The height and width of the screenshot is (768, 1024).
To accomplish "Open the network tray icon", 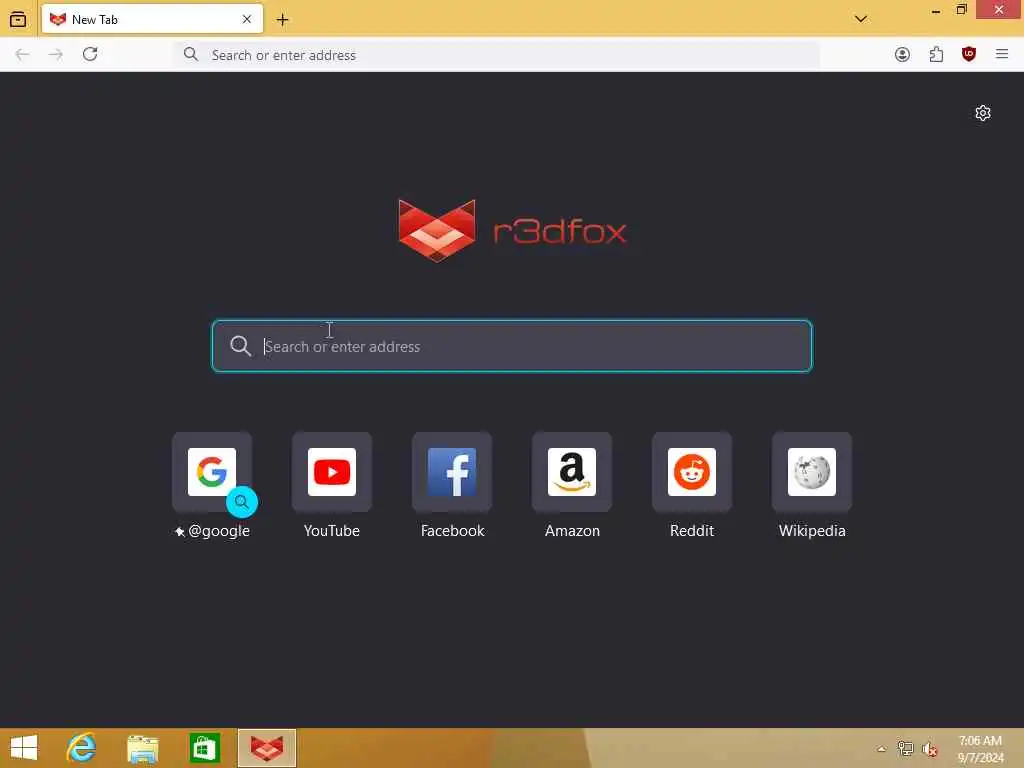I will point(905,749).
